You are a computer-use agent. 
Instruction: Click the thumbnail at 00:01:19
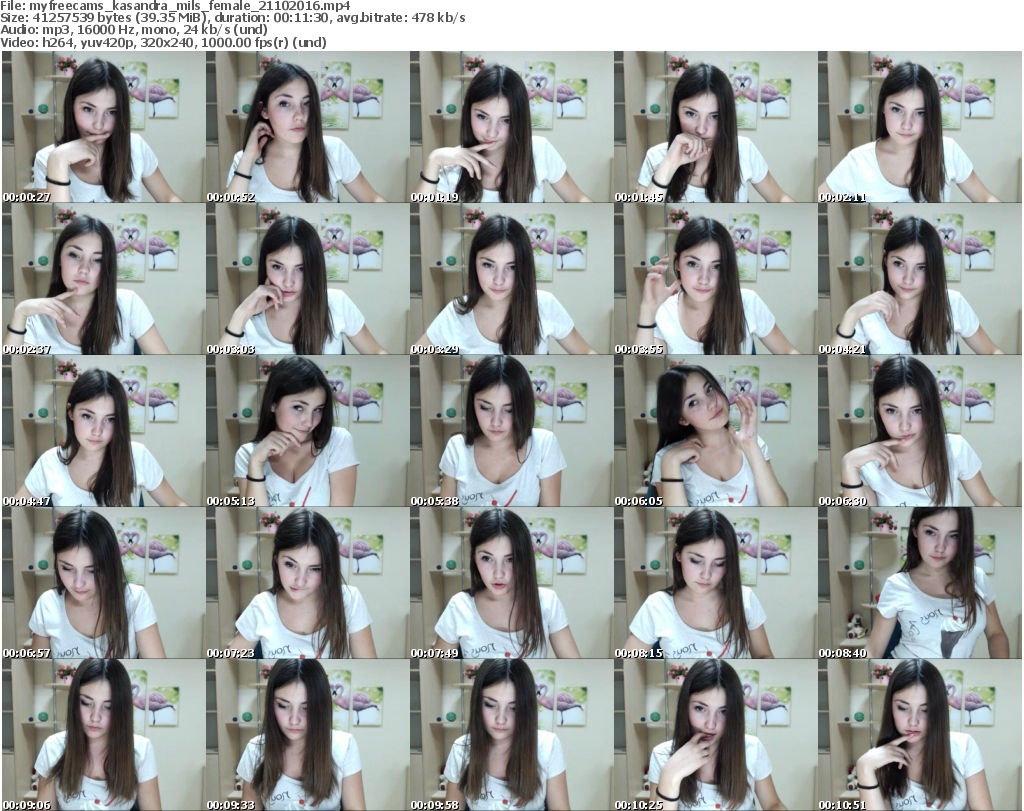pos(511,127)
